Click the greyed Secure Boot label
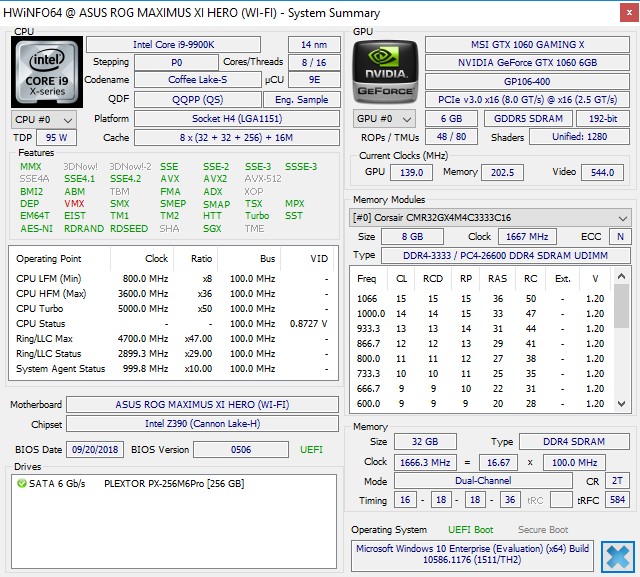 point(542,530)
